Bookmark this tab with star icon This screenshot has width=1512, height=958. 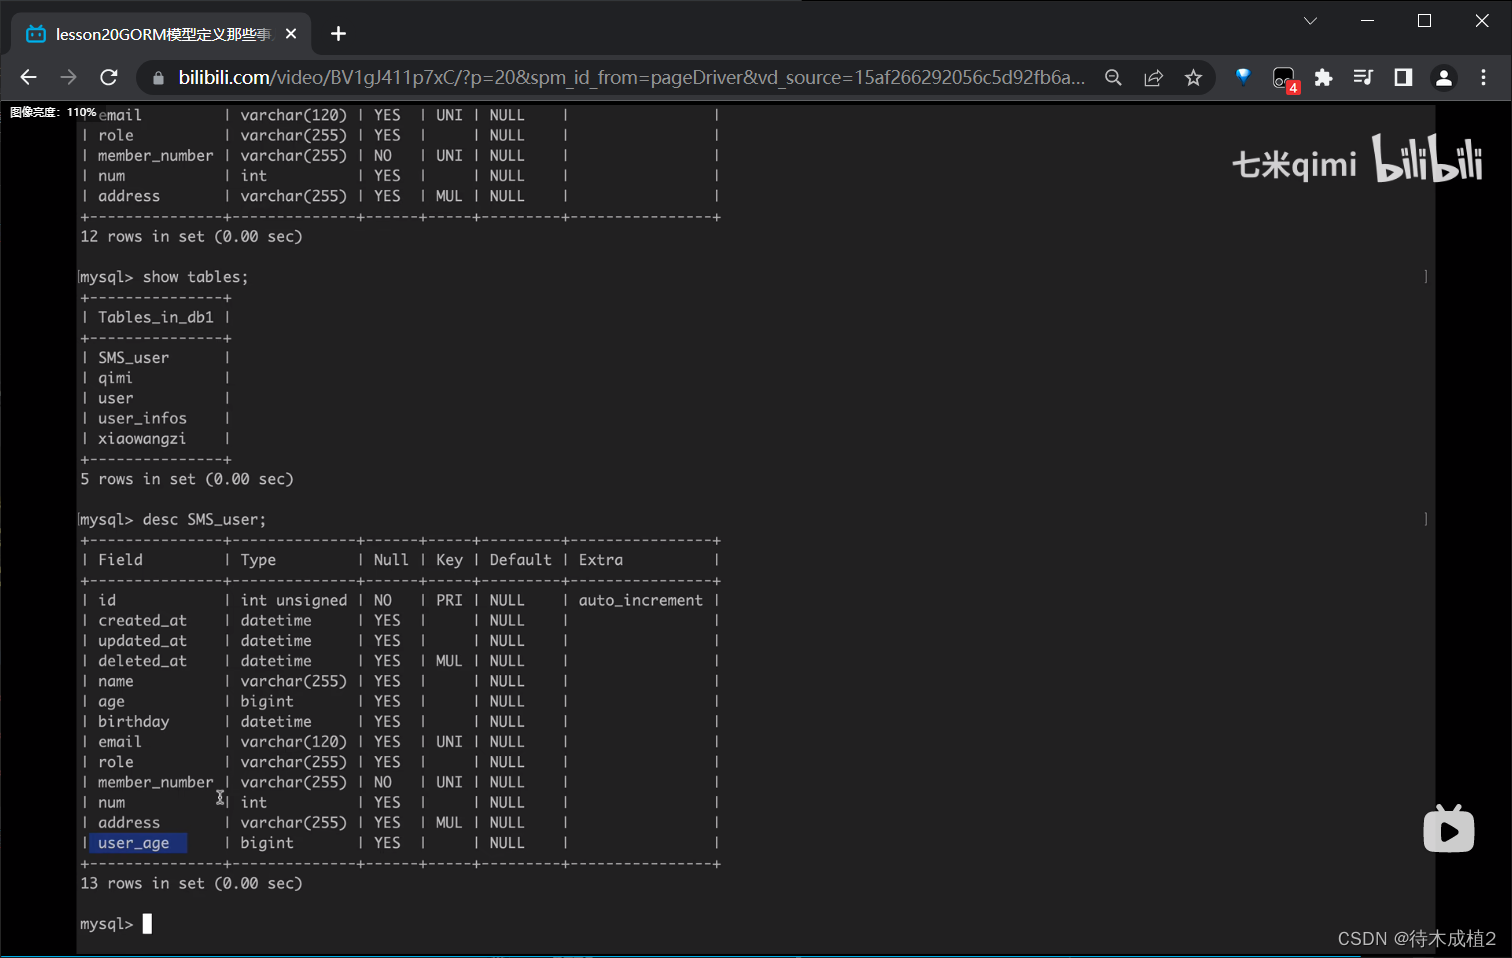coord(1193,77)
